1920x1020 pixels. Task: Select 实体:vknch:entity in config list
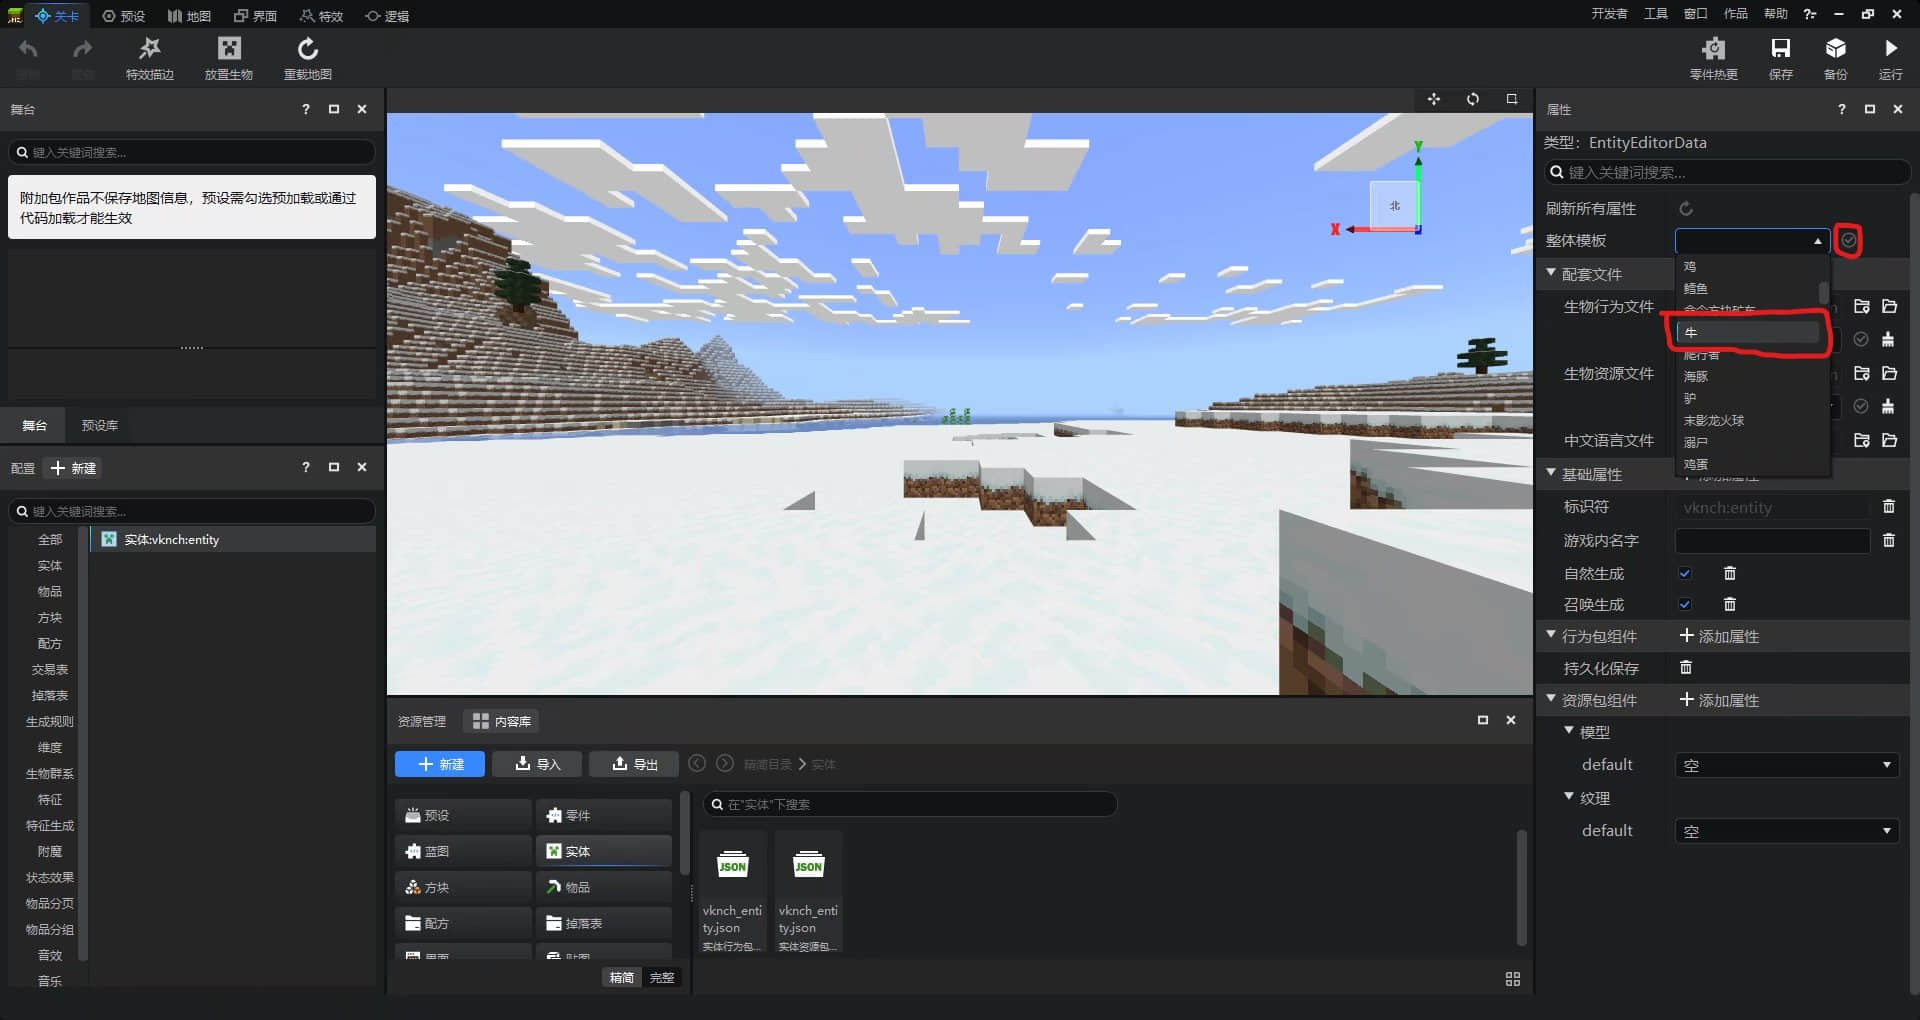pyautogui.click(x=233, y=539)
